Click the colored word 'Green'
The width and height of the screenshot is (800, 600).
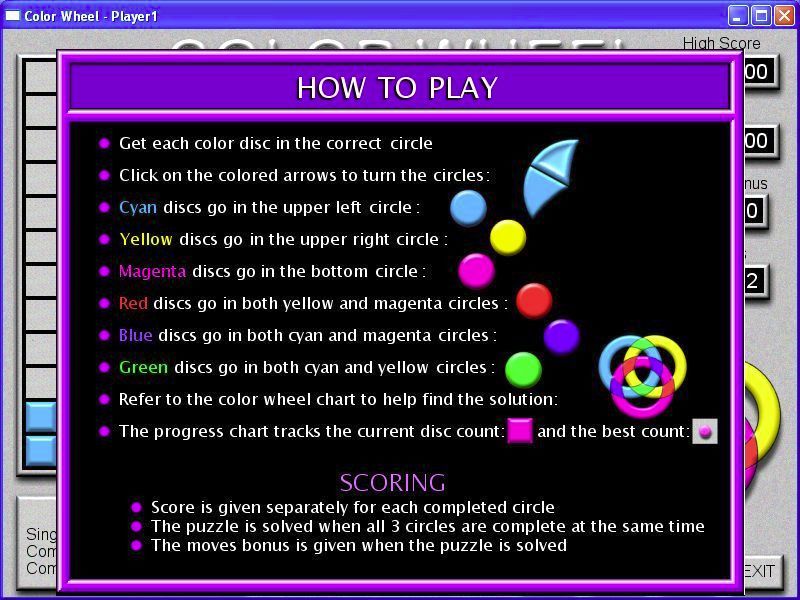pos(143,367)
